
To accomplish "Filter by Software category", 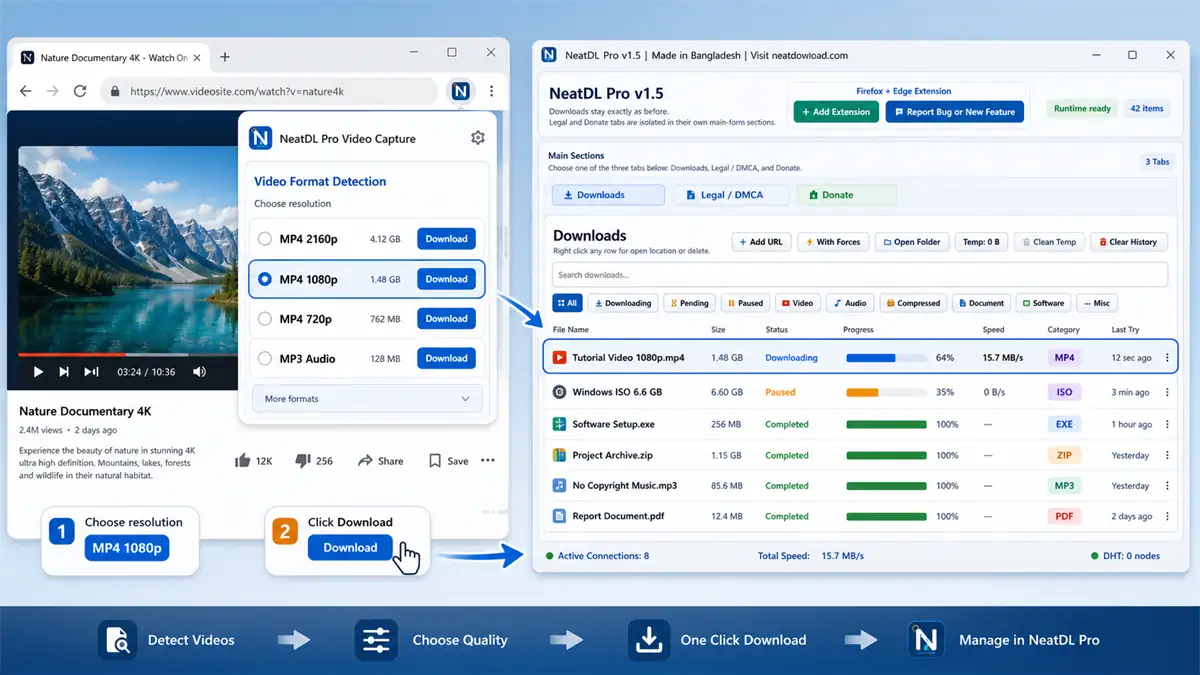I will tap(1043, 303).
